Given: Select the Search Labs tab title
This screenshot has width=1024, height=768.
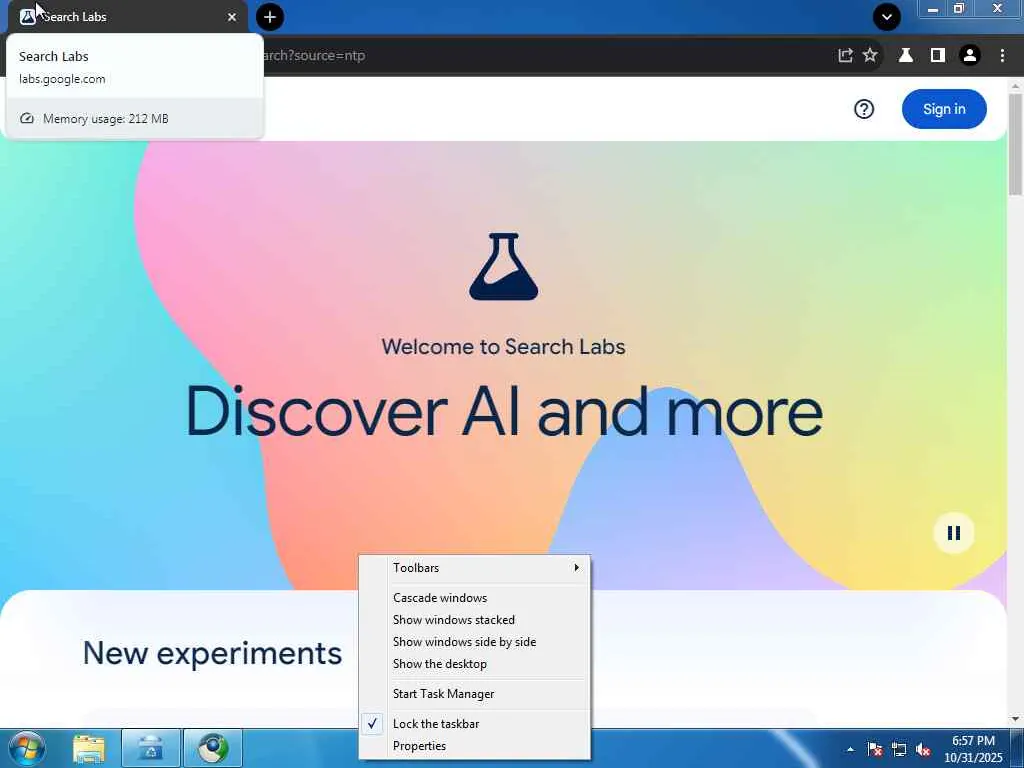Looking at the screenshot, I should 74,17.
